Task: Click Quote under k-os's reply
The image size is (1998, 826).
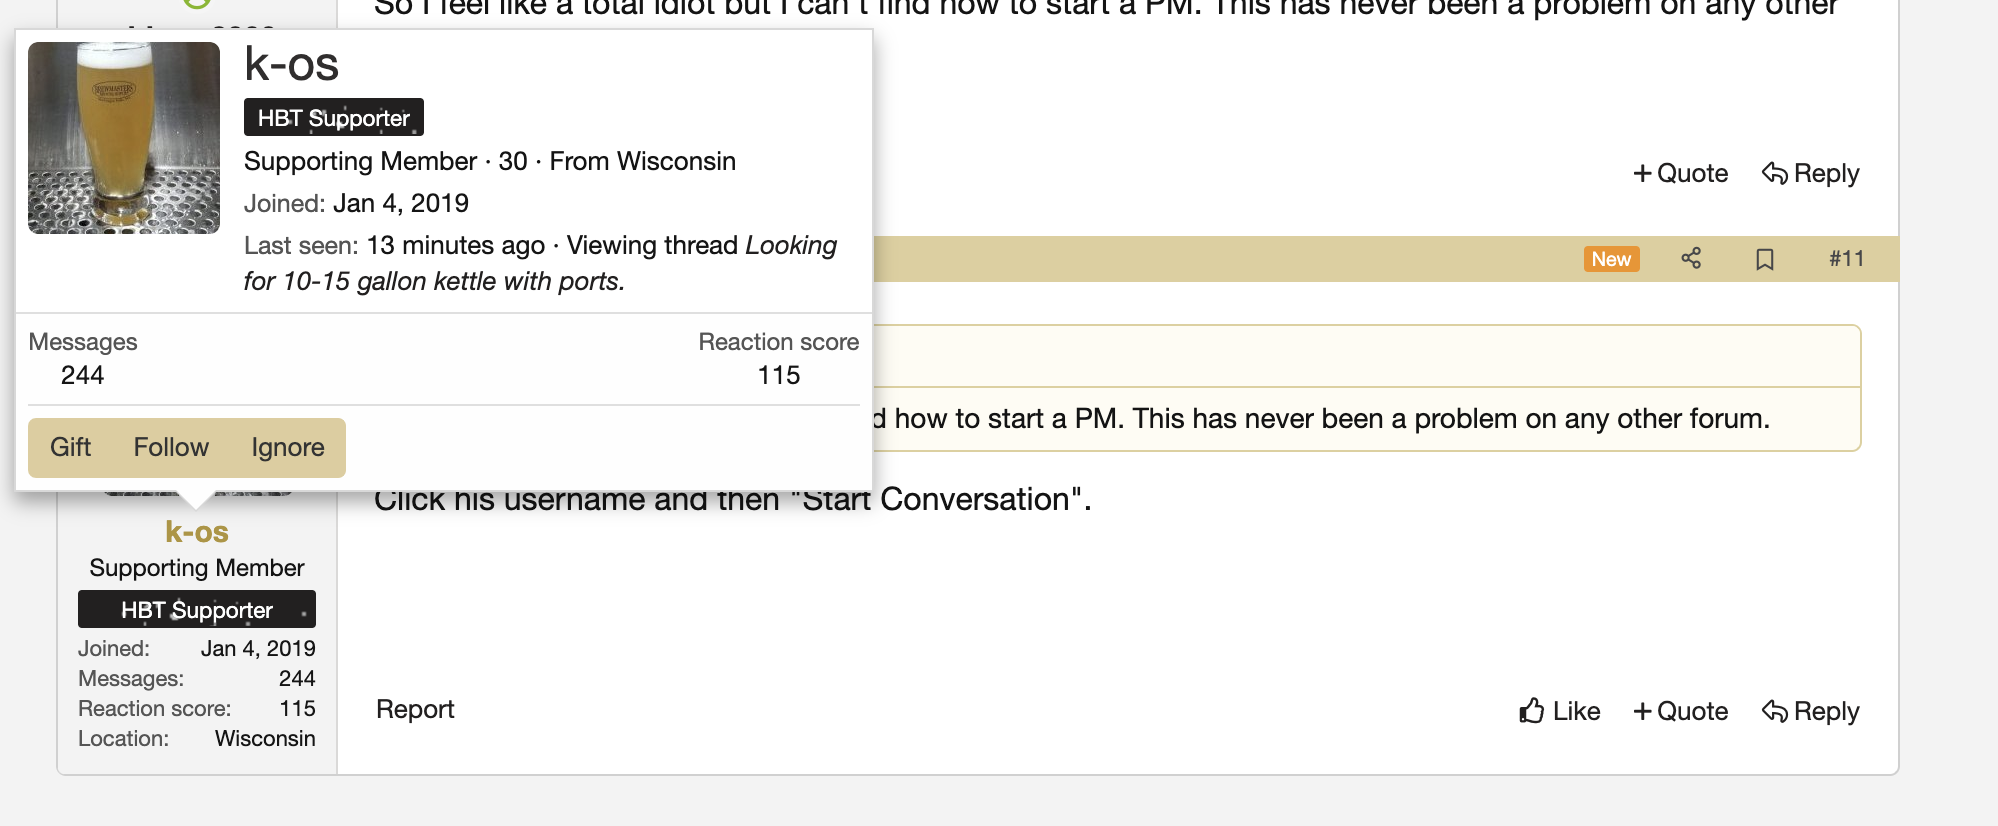Action: 1680,711
